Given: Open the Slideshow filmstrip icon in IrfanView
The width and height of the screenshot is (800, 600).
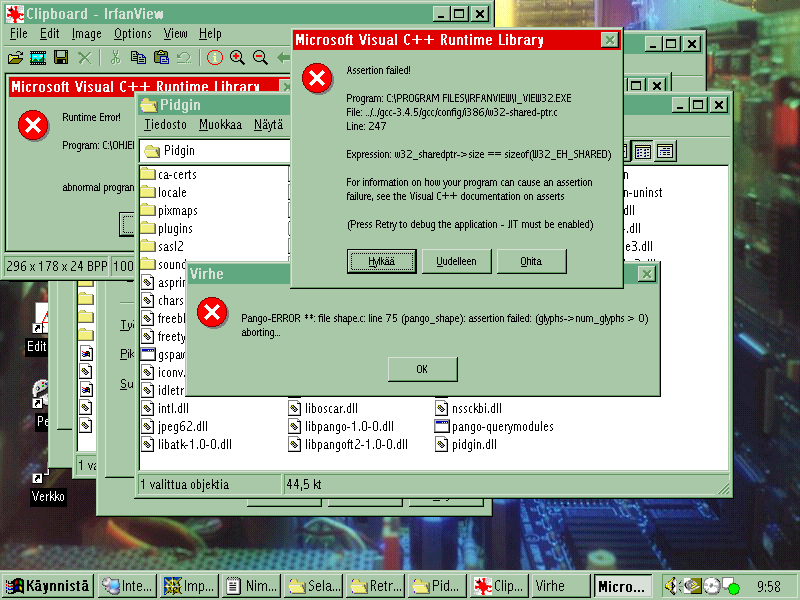Looking at the screenshot, I should (38, 58).
